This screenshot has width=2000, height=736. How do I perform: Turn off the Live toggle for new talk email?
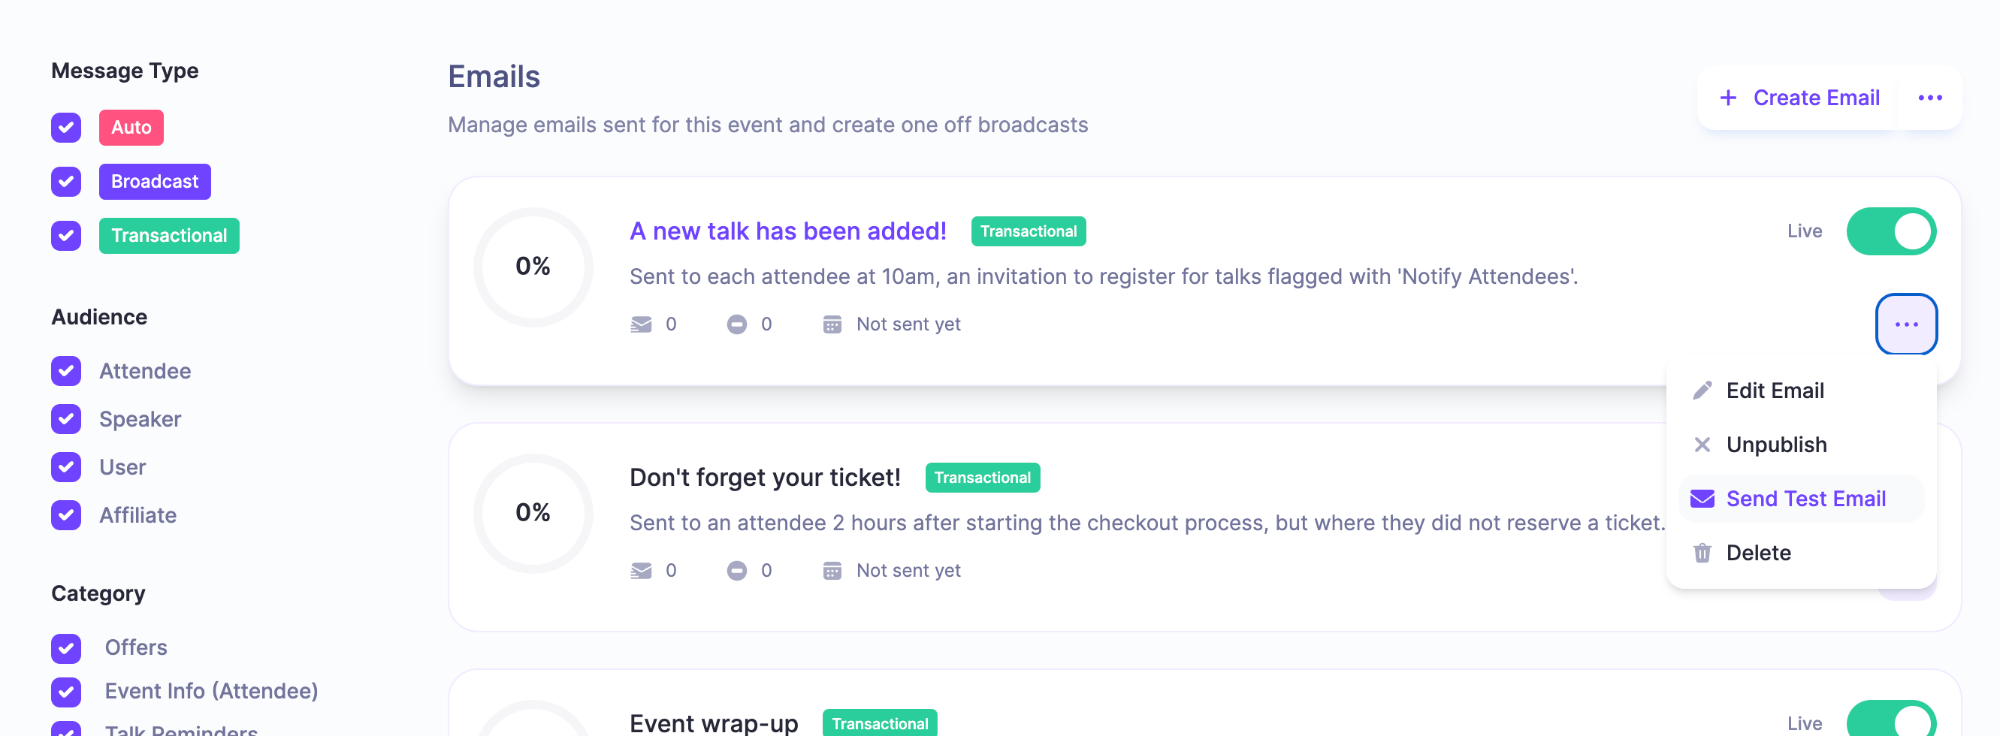point(1890,231)
